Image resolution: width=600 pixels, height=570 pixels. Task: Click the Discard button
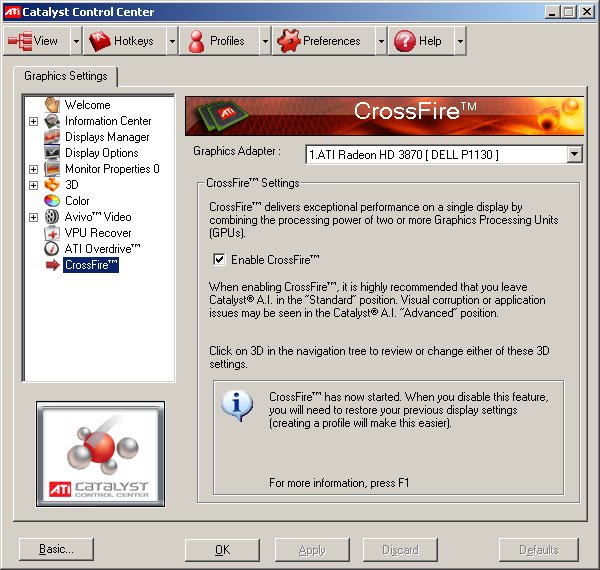pyautogui.click(x=400, y=550)
